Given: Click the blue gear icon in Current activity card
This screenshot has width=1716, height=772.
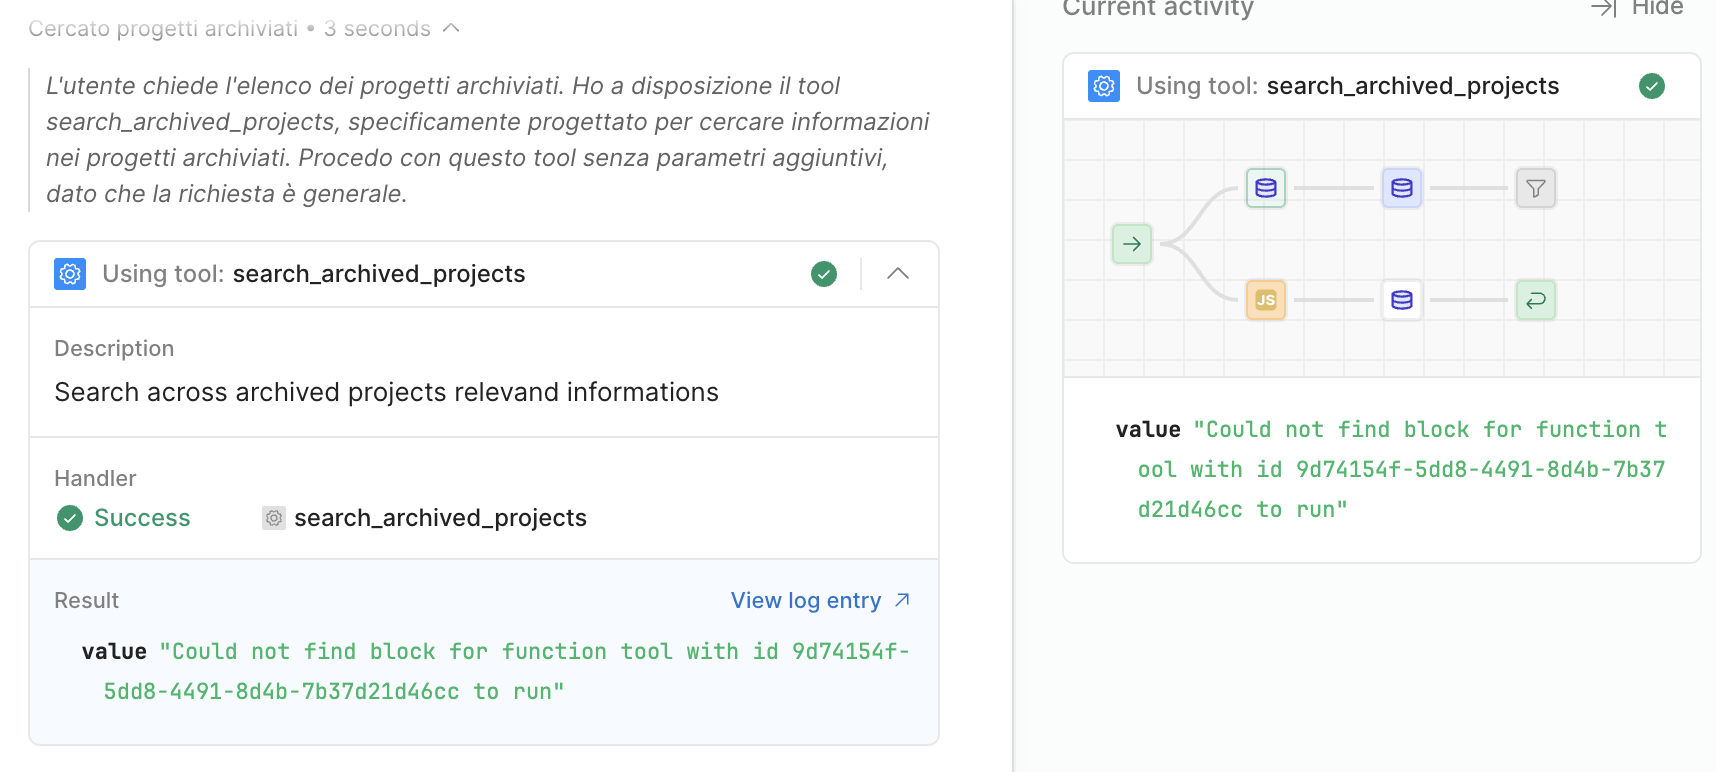Looking at the screenshot, I should click(1104, 86).
